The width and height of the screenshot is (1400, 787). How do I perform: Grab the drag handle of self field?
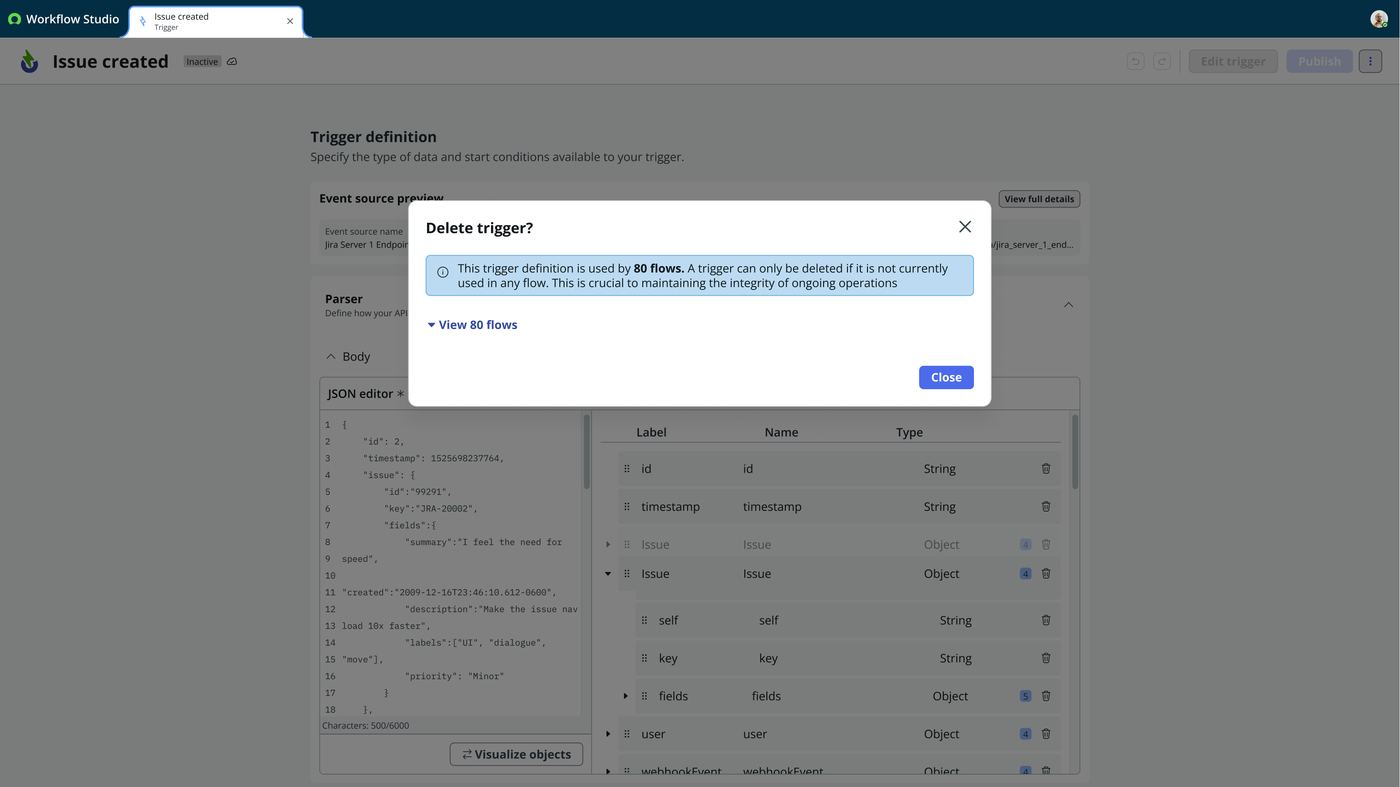pos(644,620)
